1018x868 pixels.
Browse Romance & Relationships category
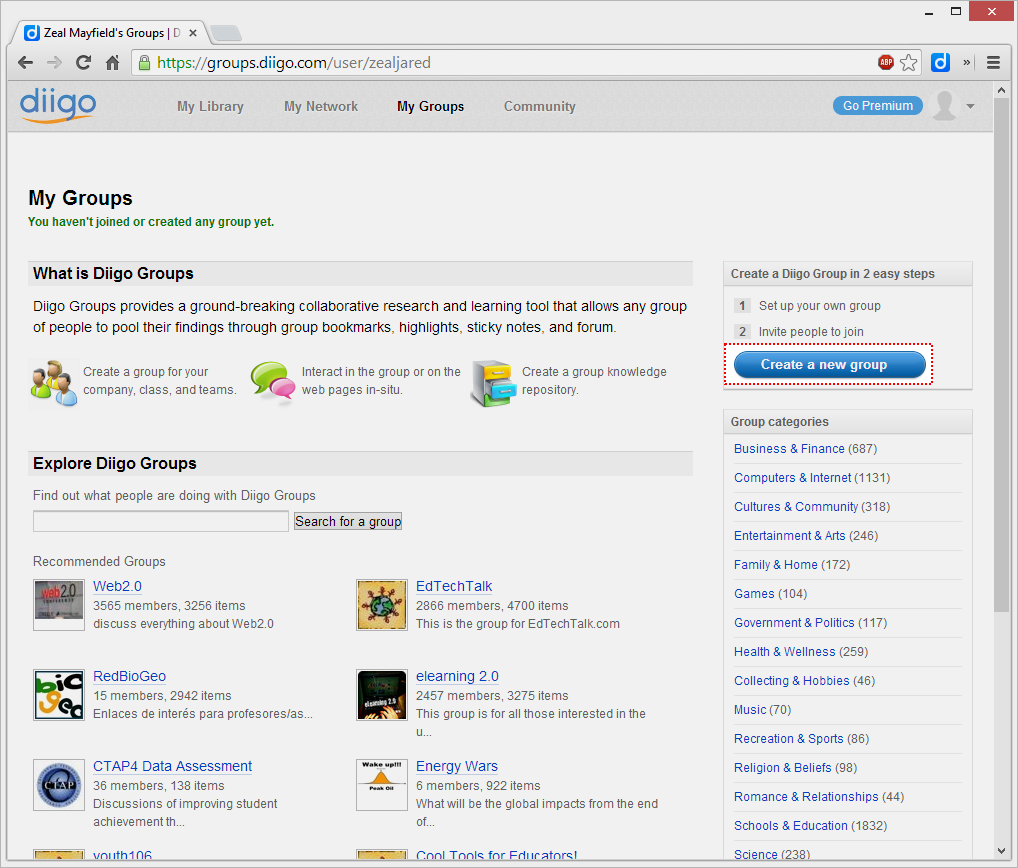tap(806, 797)
